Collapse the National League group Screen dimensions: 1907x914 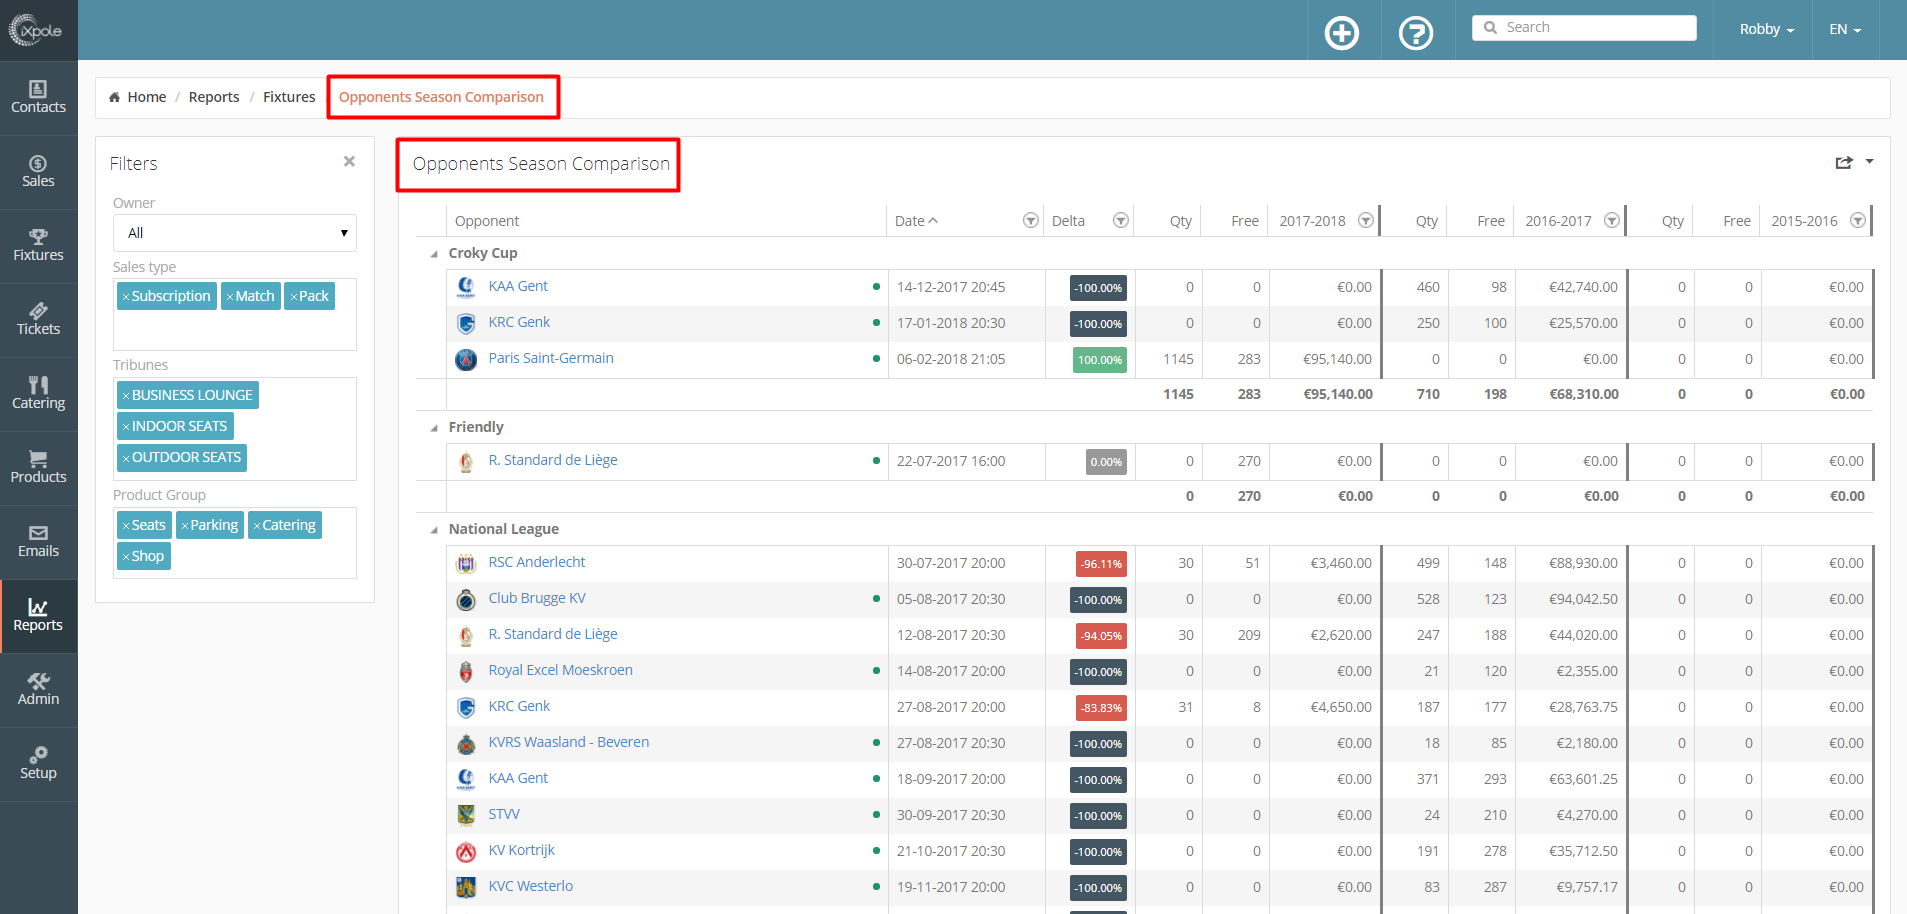[434, 530]
